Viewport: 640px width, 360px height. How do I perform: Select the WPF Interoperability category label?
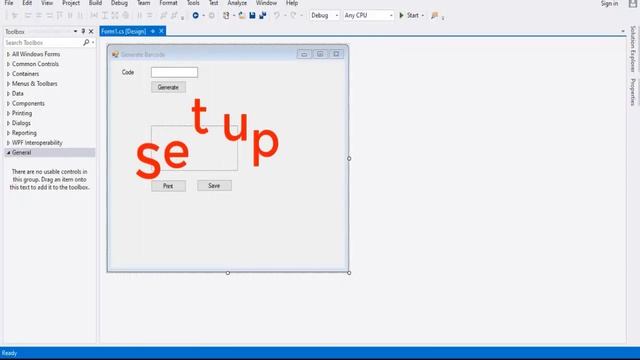37,142
